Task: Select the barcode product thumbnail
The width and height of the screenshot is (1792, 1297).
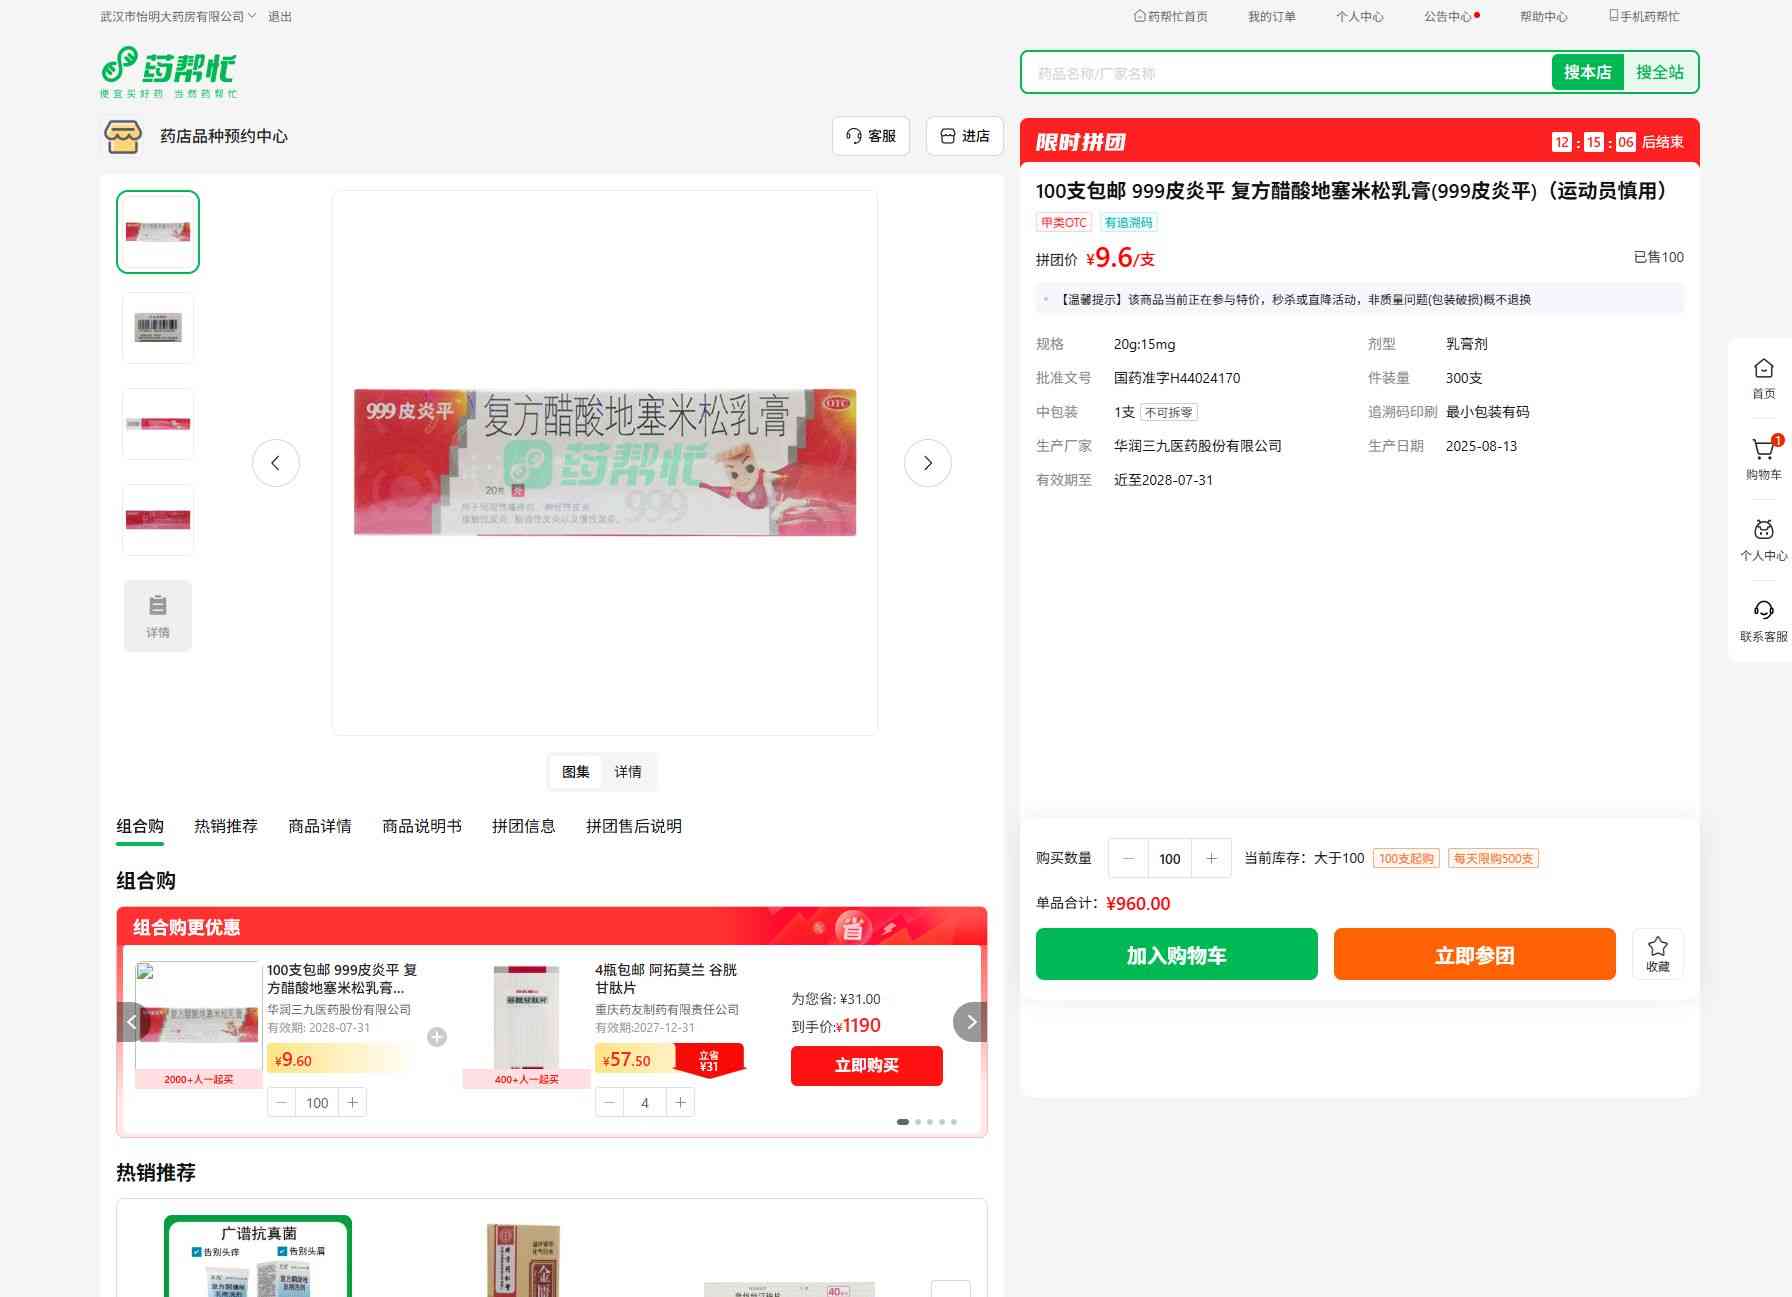Action: point(158,328)
